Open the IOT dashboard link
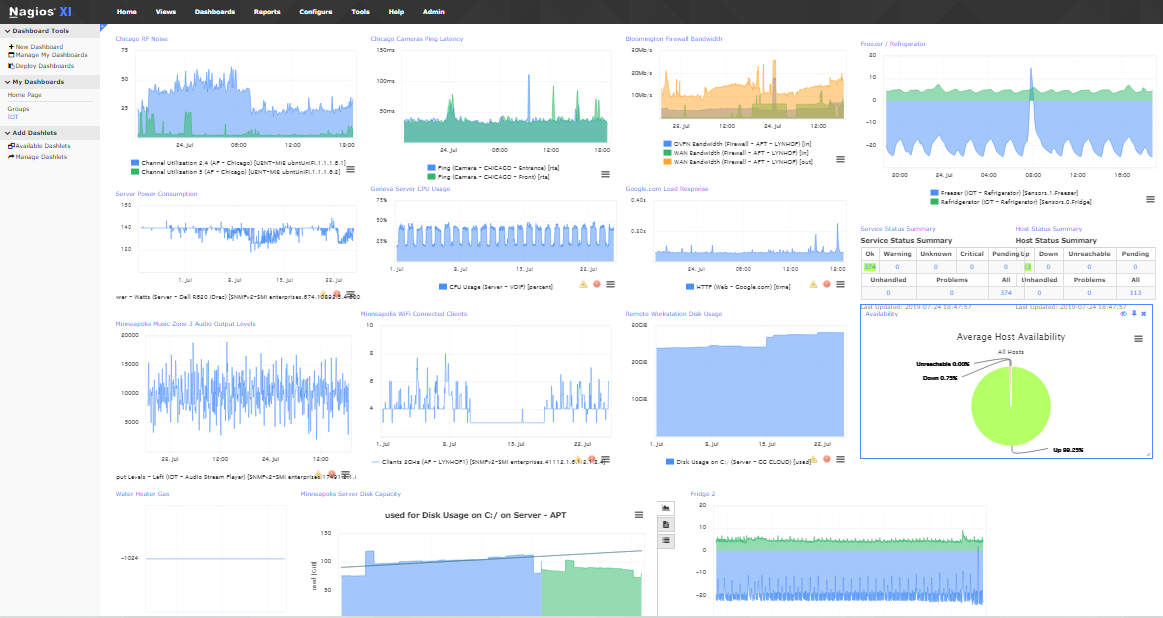 click(12, 117)
